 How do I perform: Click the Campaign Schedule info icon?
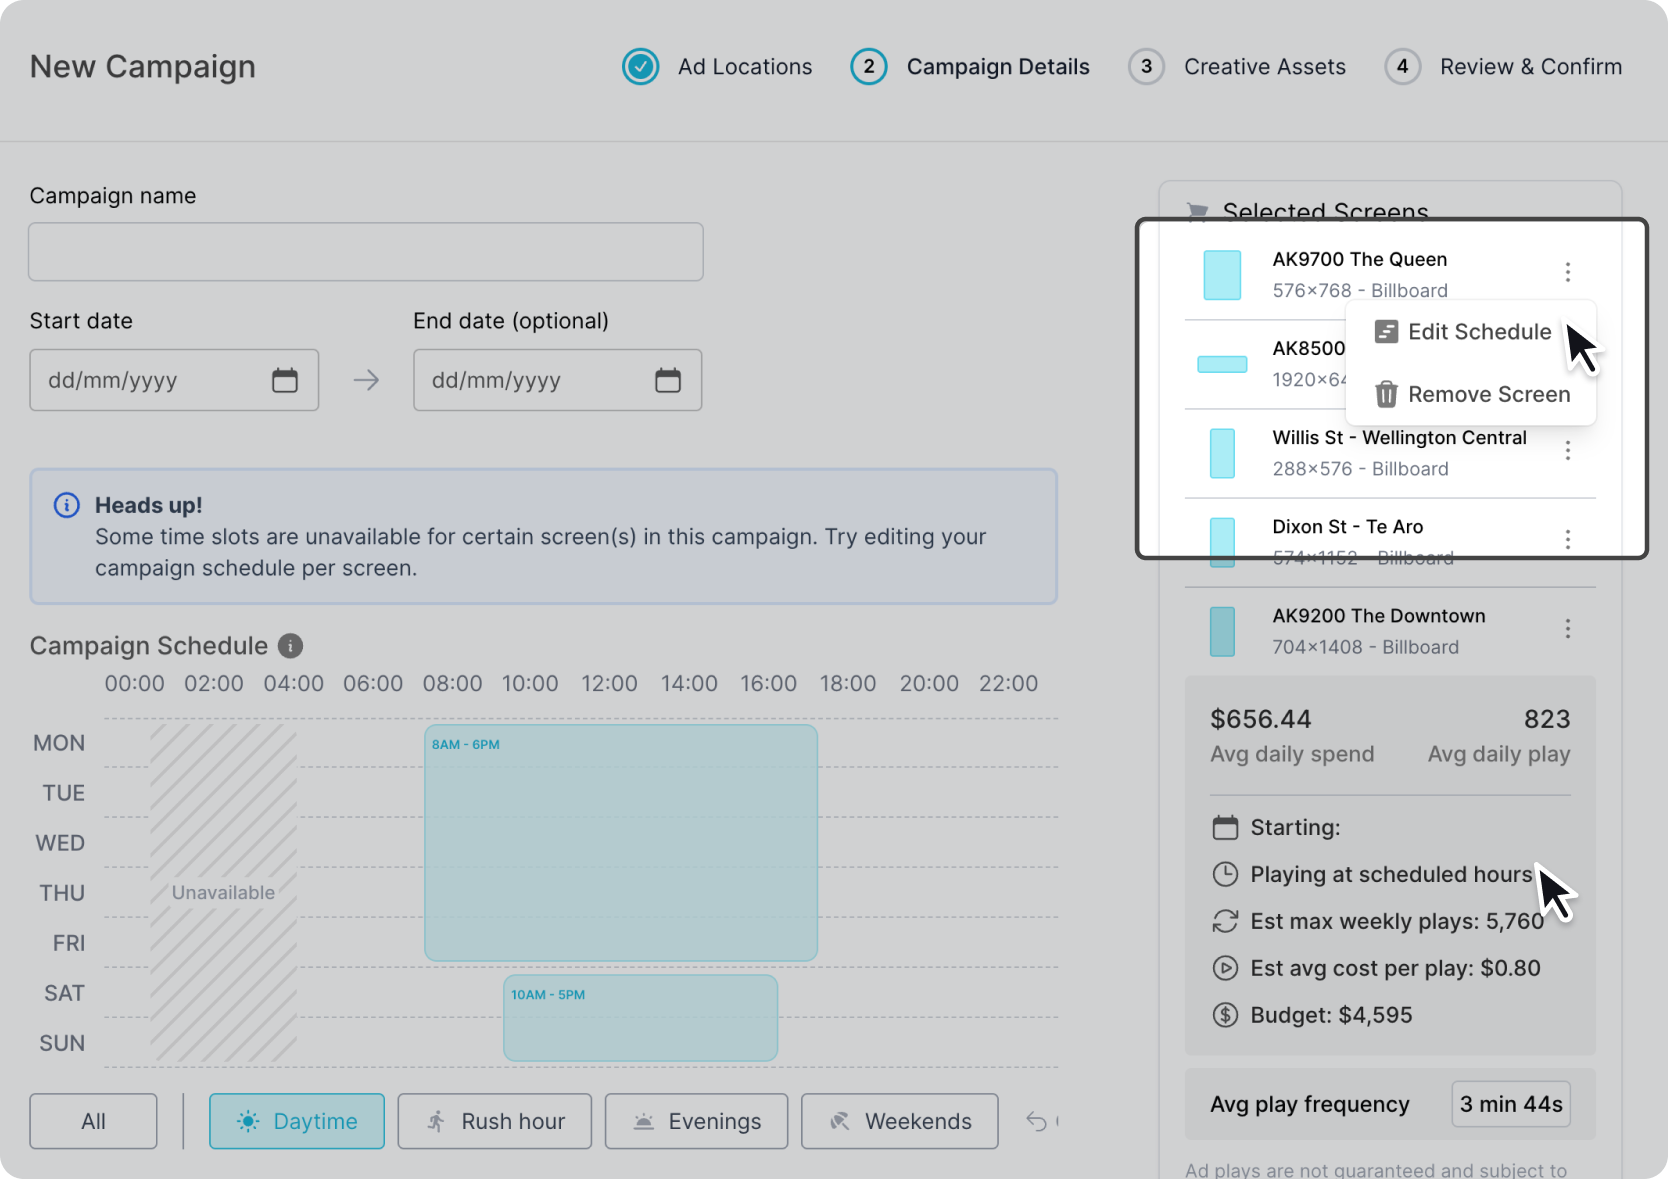290,646
